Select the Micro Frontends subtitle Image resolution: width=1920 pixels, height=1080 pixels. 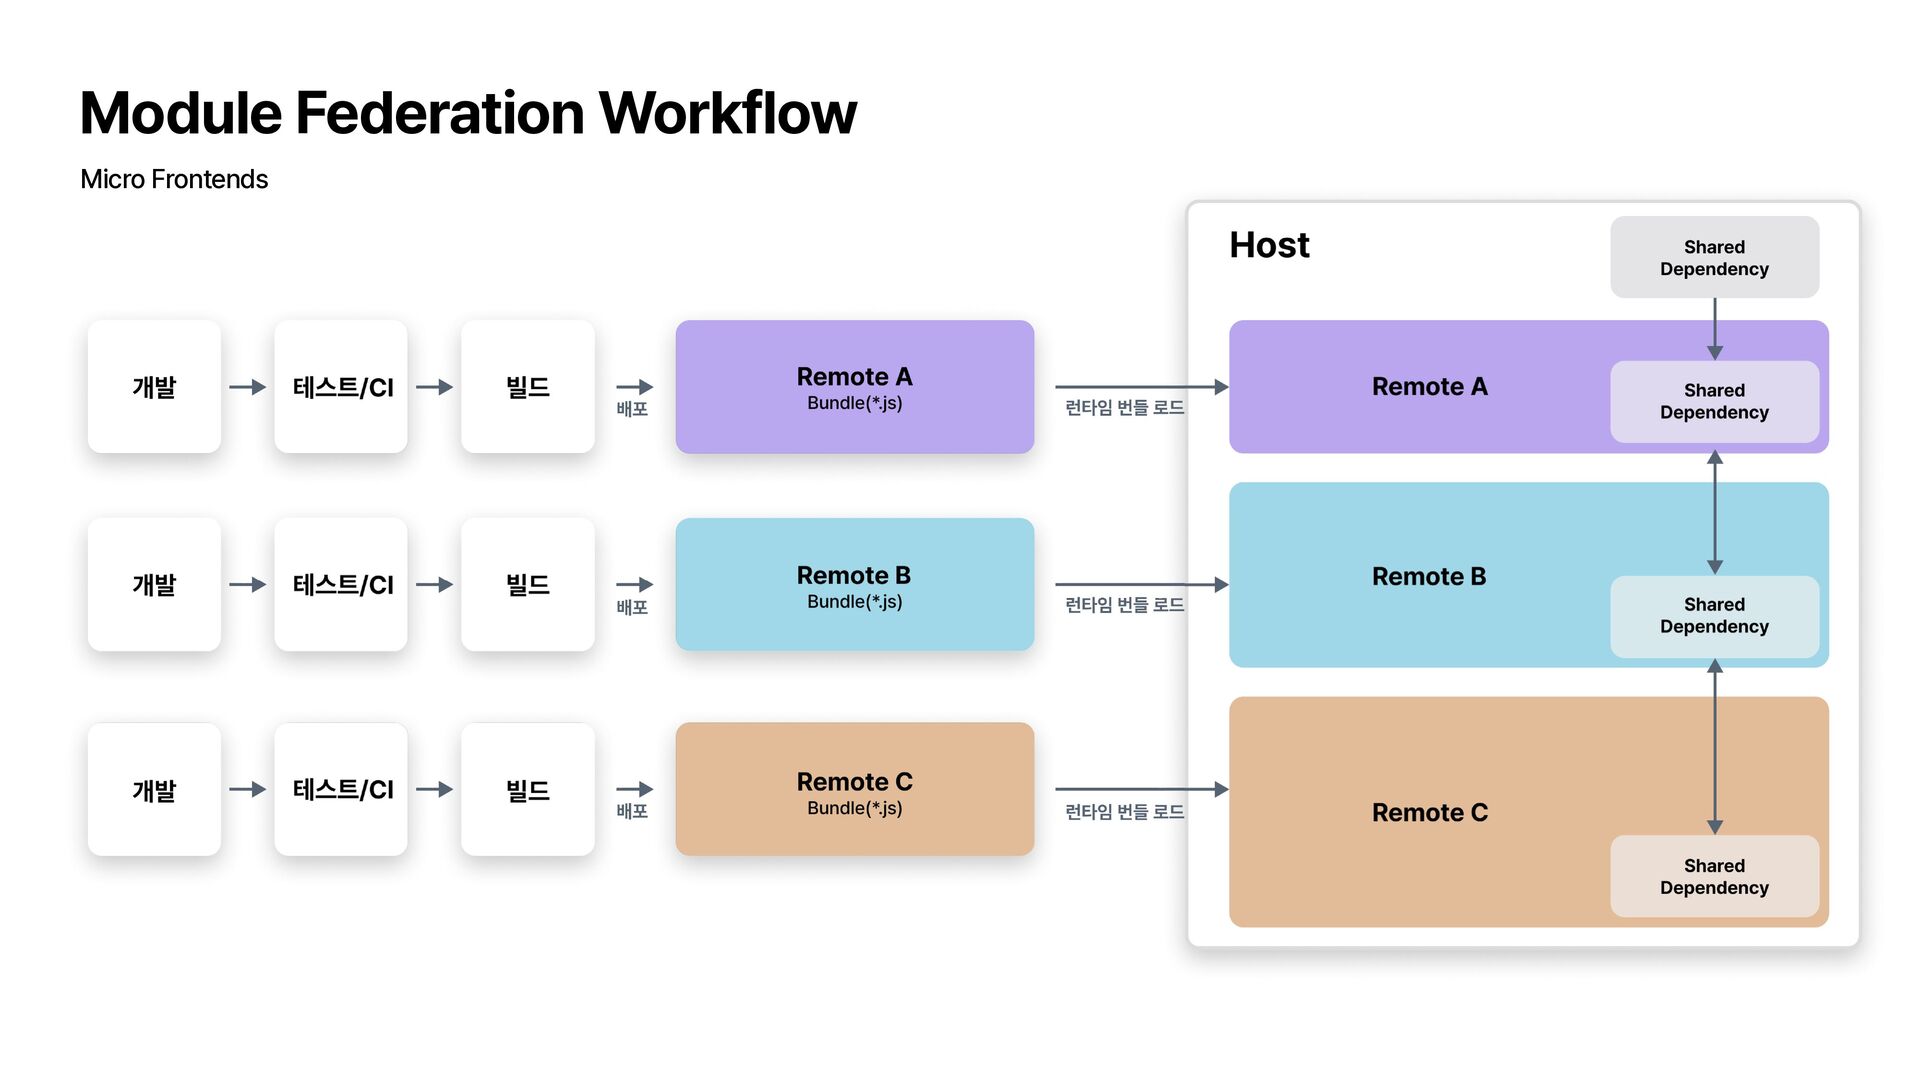174,179
